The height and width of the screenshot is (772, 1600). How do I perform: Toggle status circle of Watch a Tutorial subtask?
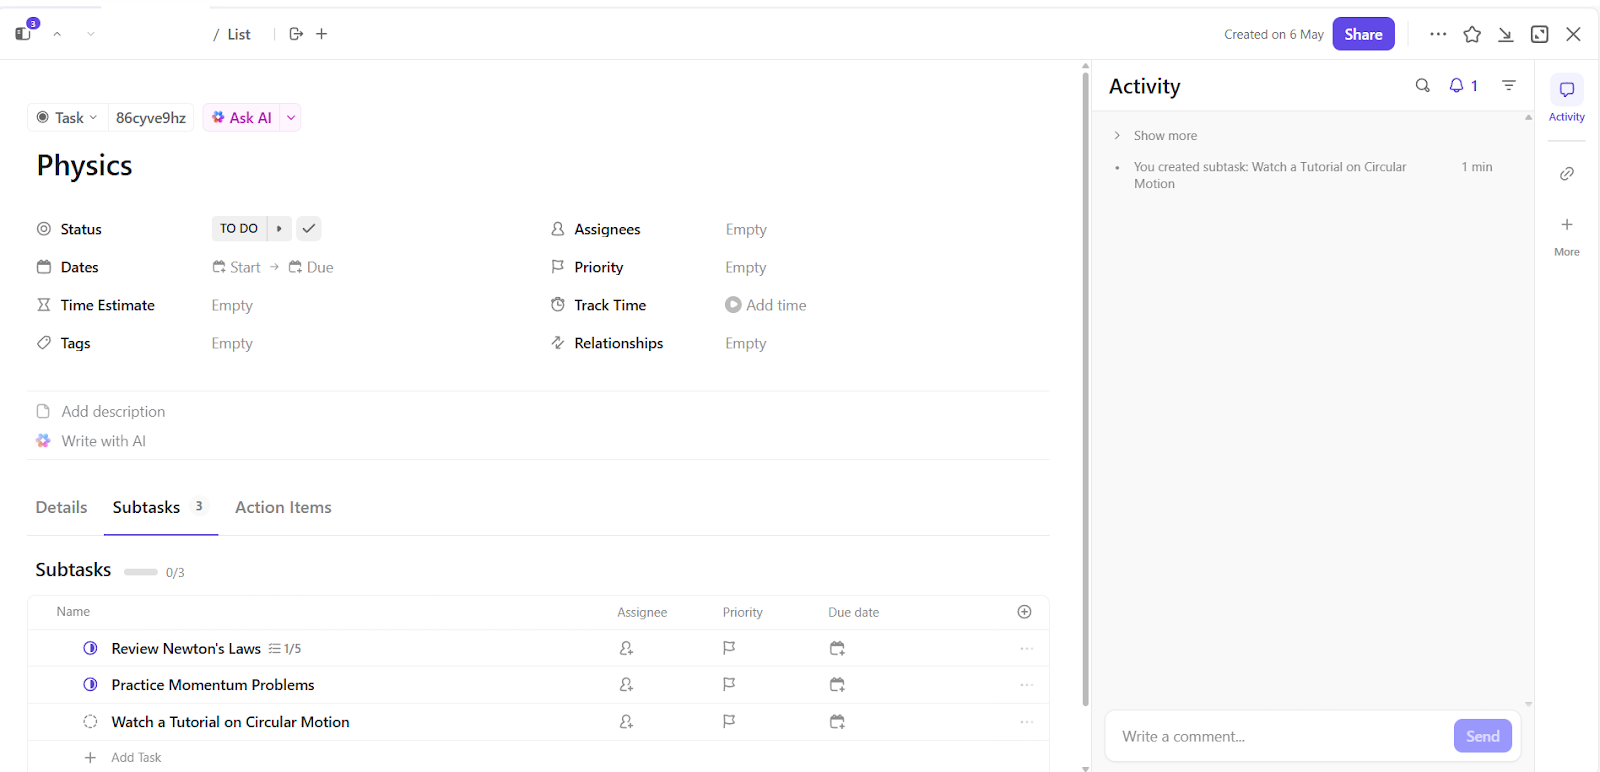[90, 722]
